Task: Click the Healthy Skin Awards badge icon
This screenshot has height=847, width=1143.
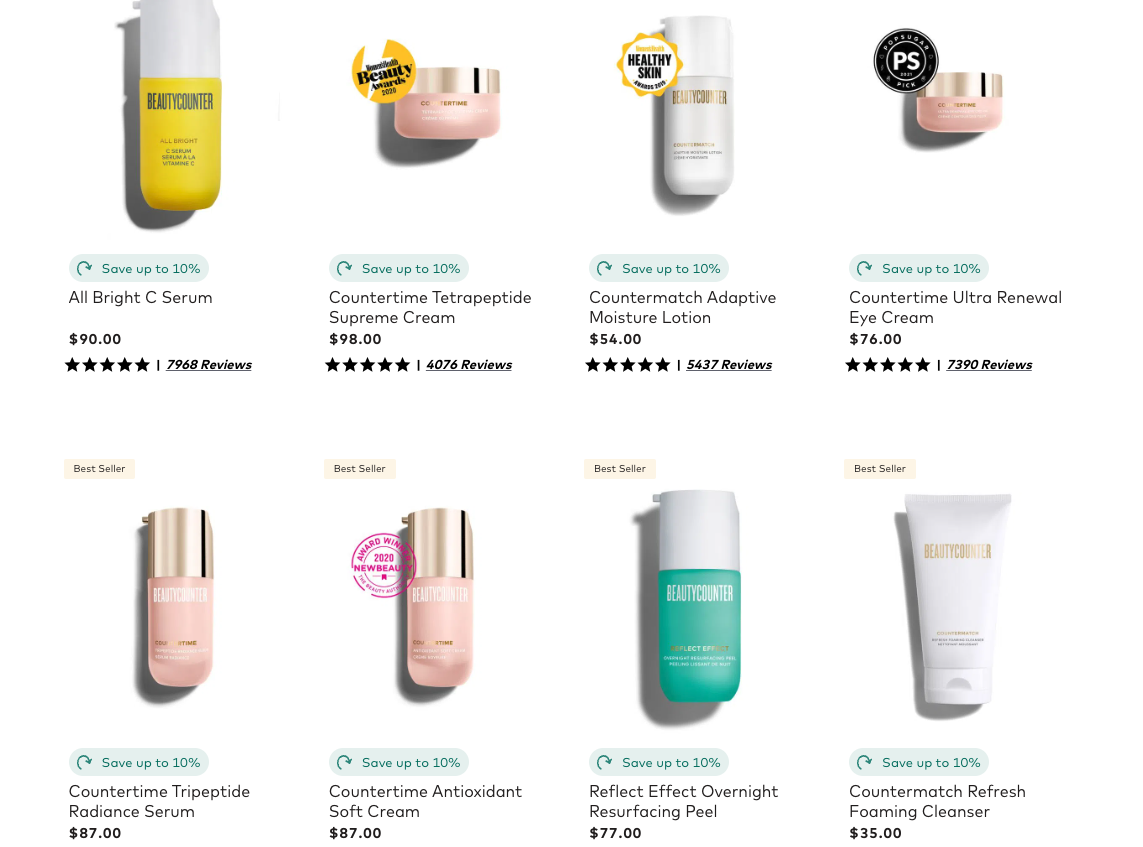Action: [x=649, y=64]
